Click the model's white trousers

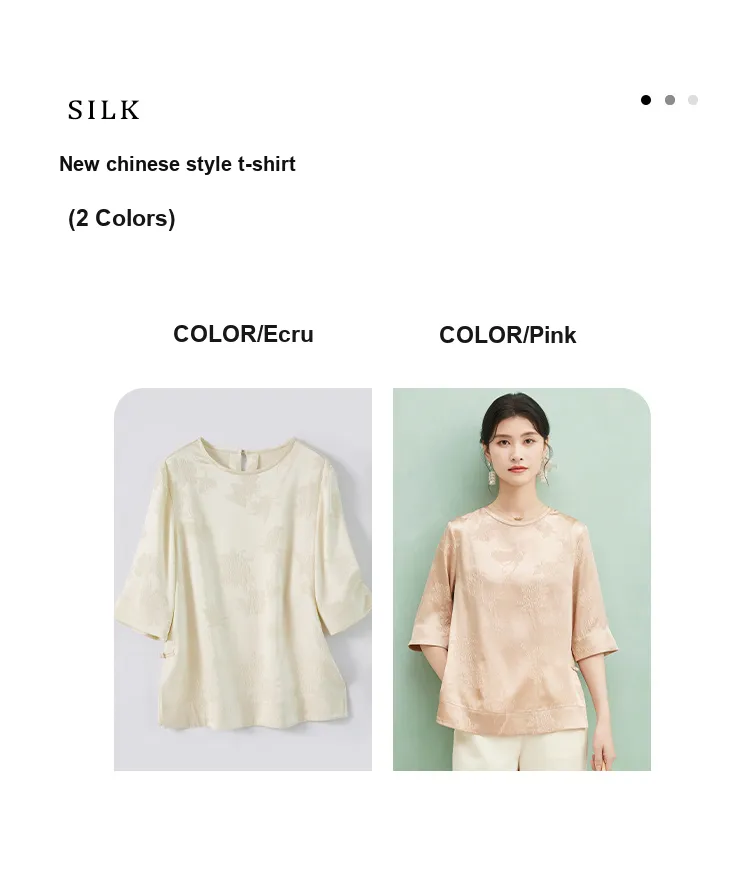[519, 750]
